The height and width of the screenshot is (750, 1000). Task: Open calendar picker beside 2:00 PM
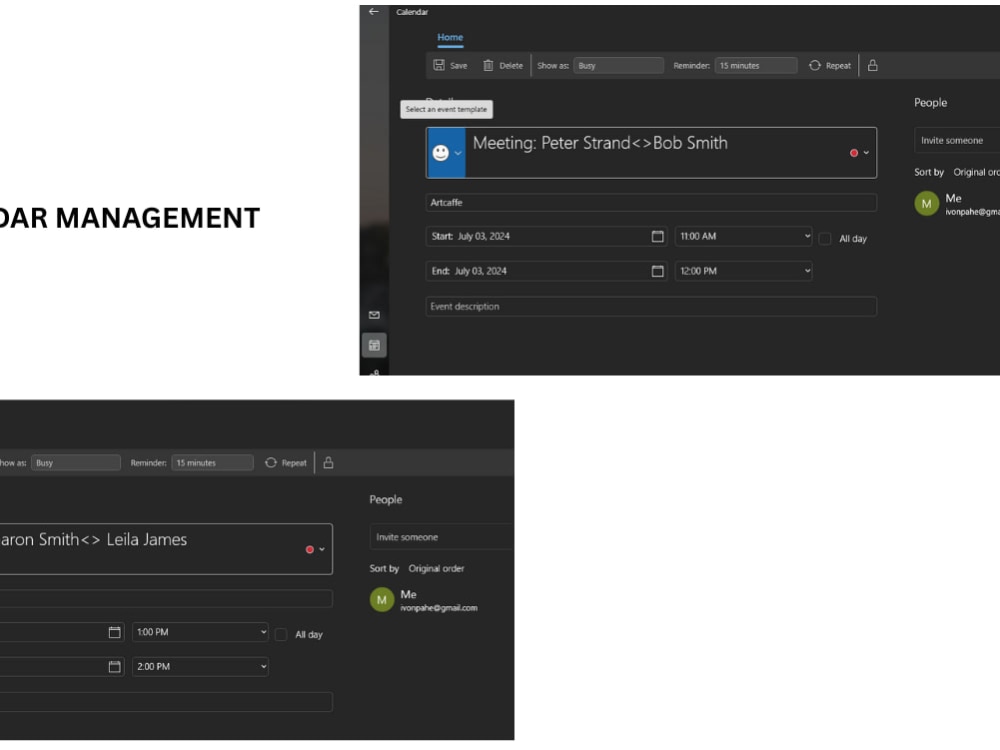click(115, 666)
